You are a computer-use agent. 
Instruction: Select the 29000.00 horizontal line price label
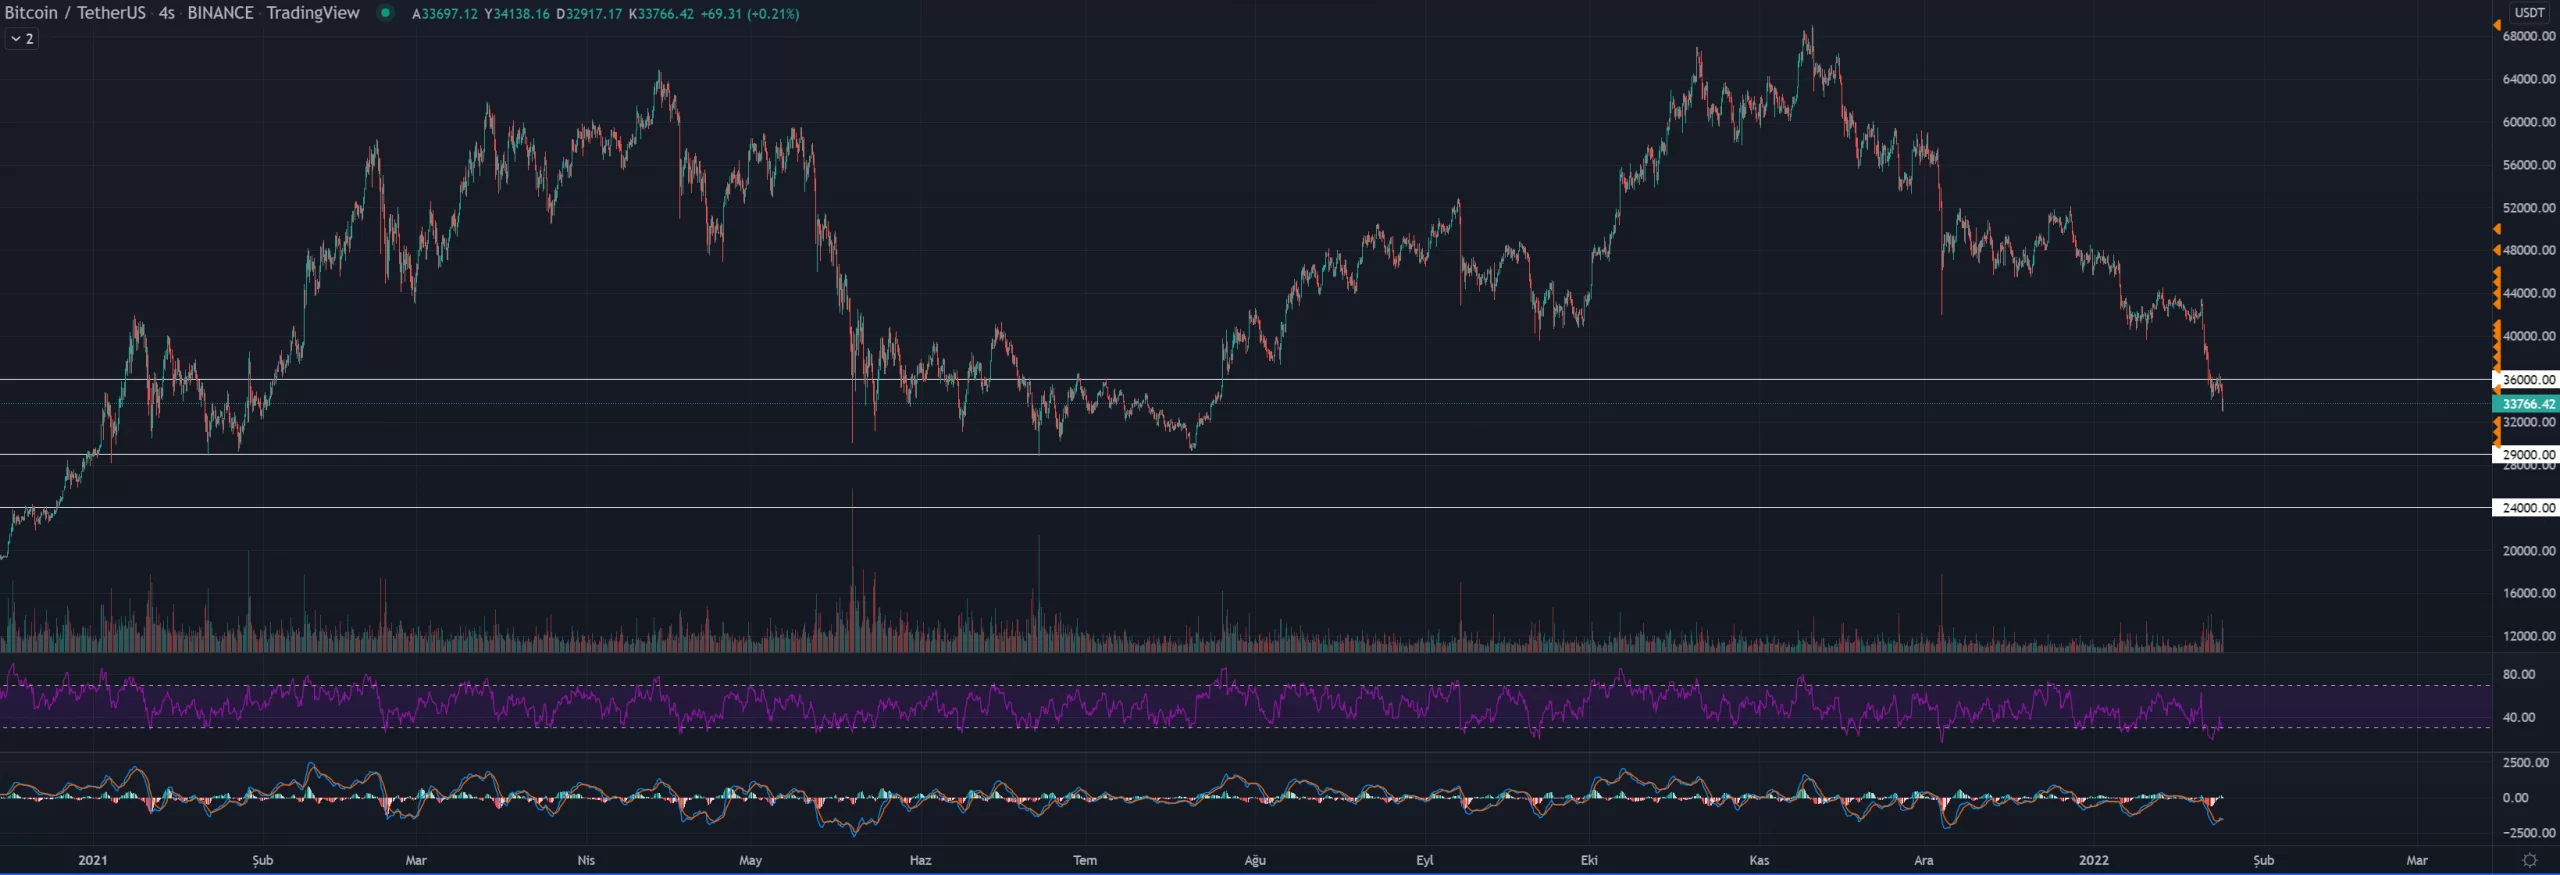pos(2528,455)
